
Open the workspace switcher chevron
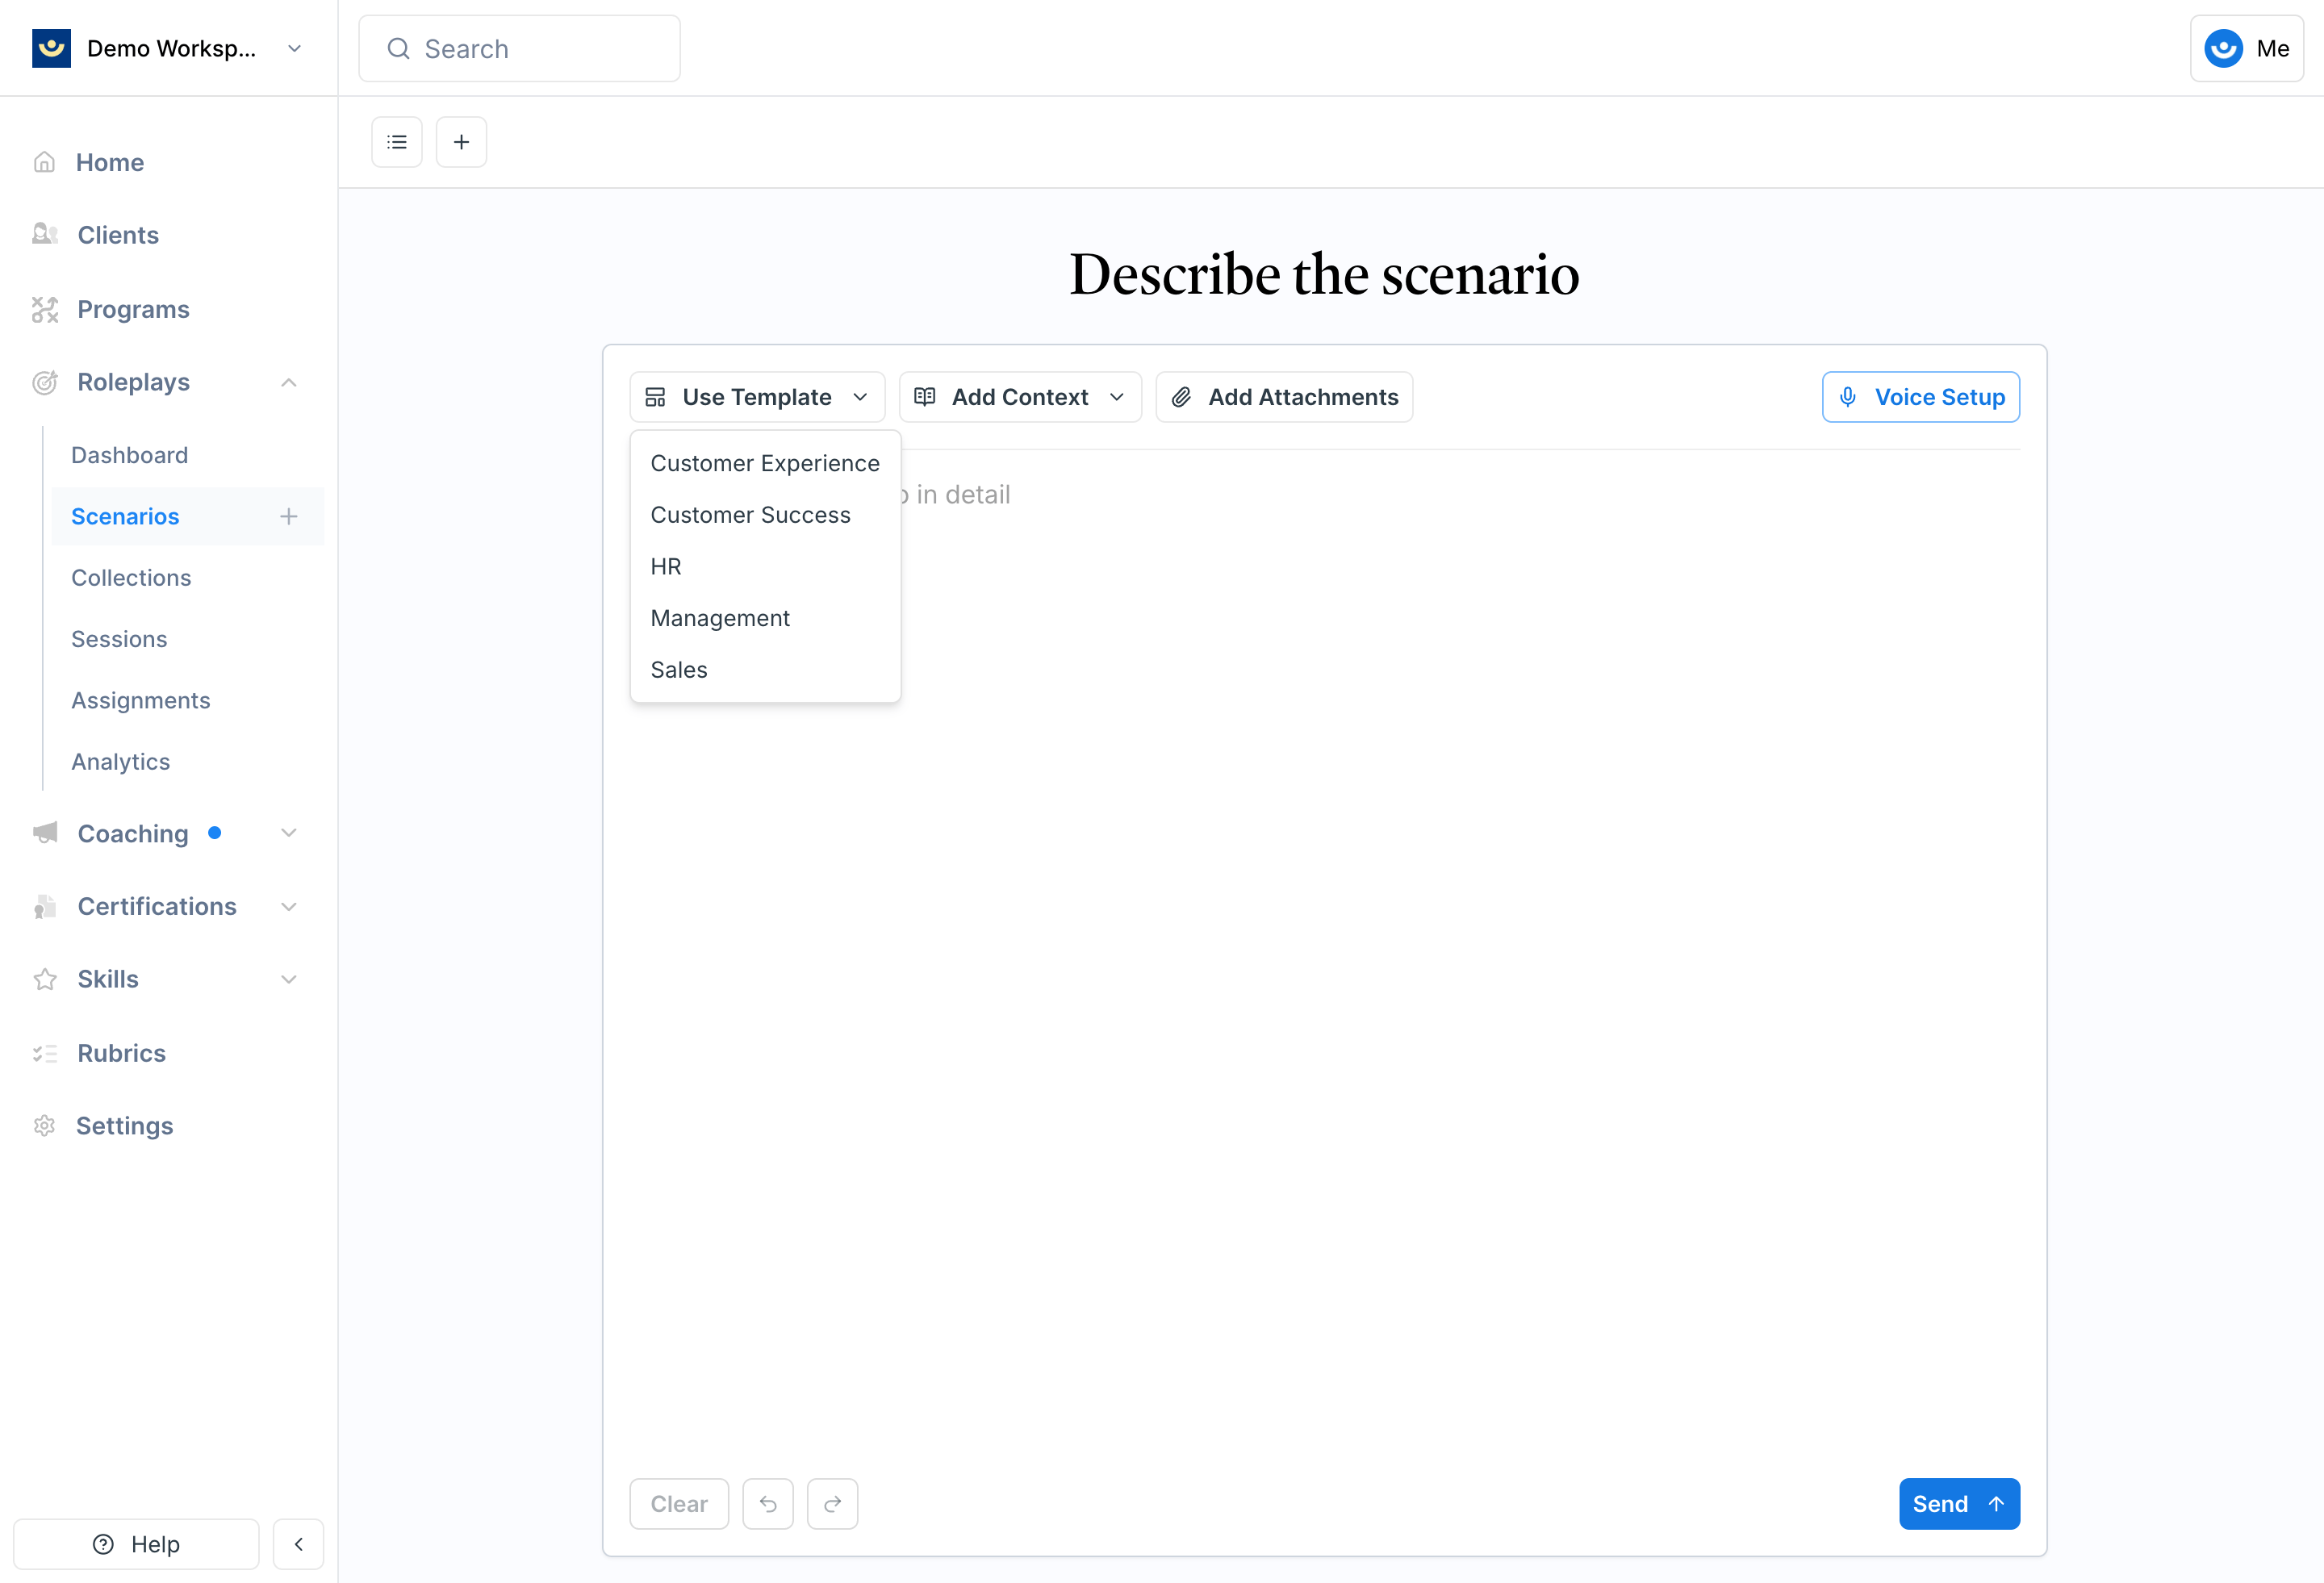294,48
